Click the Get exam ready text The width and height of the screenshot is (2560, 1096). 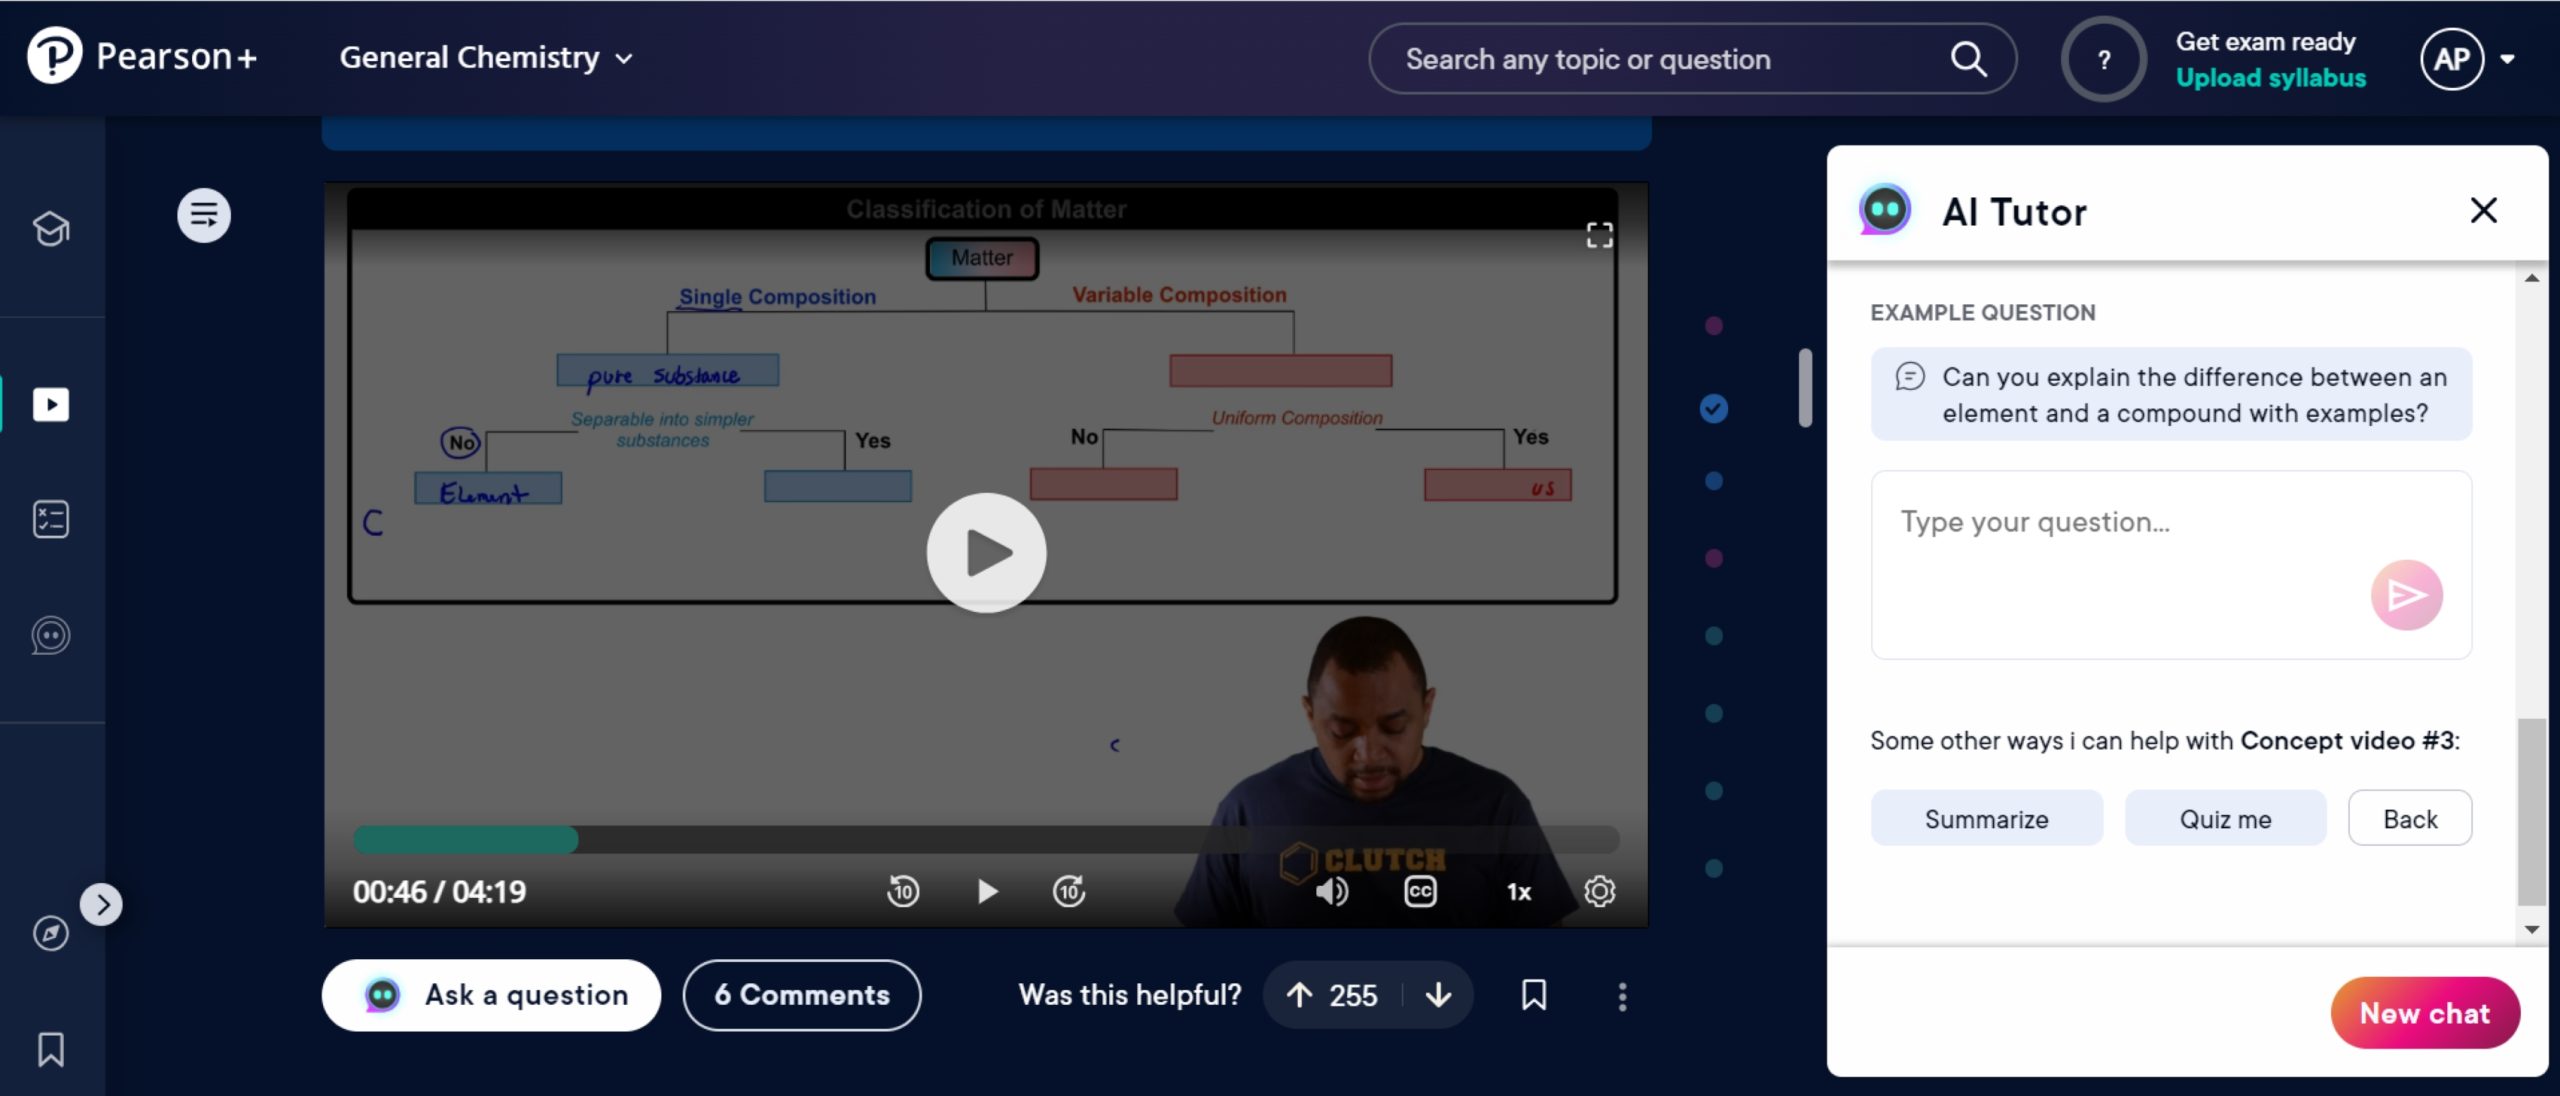coord(2265,42)
